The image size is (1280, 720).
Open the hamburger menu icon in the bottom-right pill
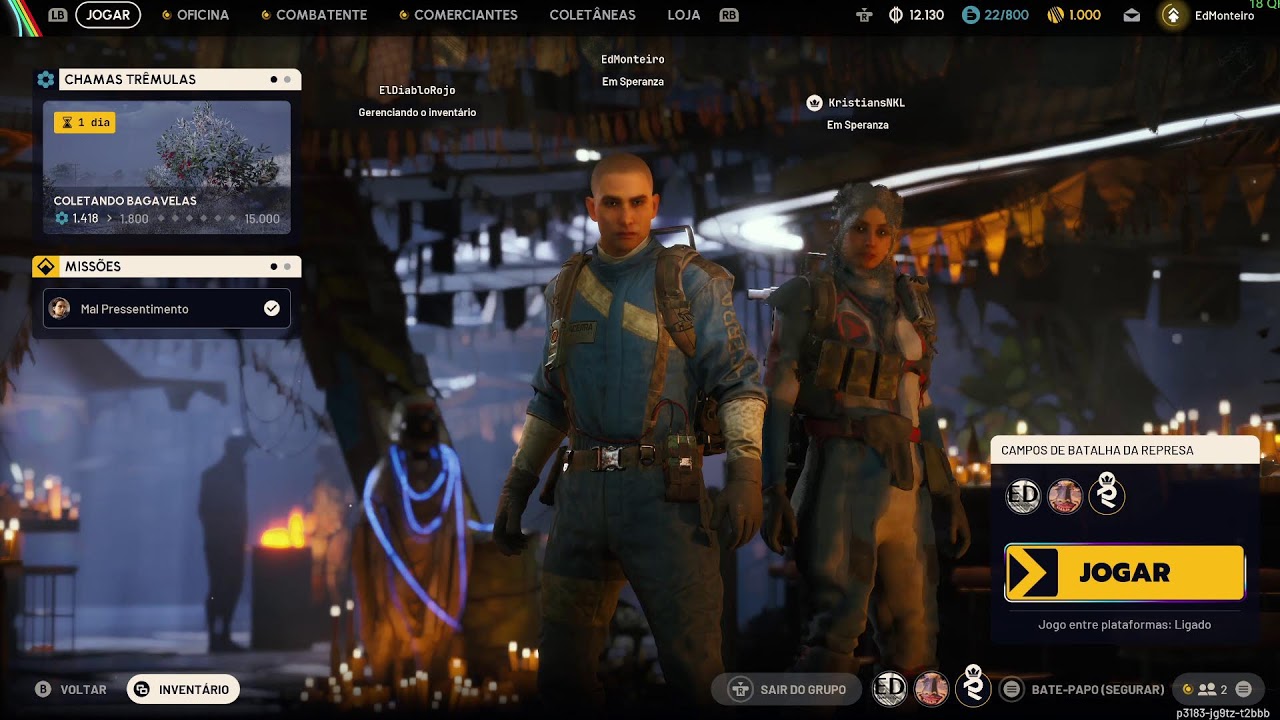coord(1243,689)
